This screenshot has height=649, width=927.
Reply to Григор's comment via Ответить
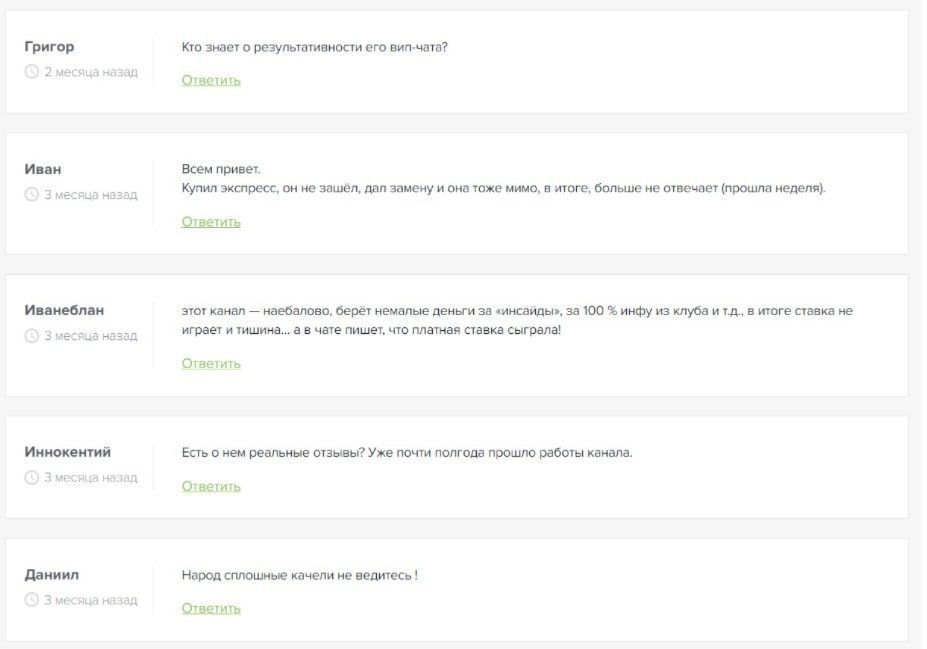tap(211, 80)
